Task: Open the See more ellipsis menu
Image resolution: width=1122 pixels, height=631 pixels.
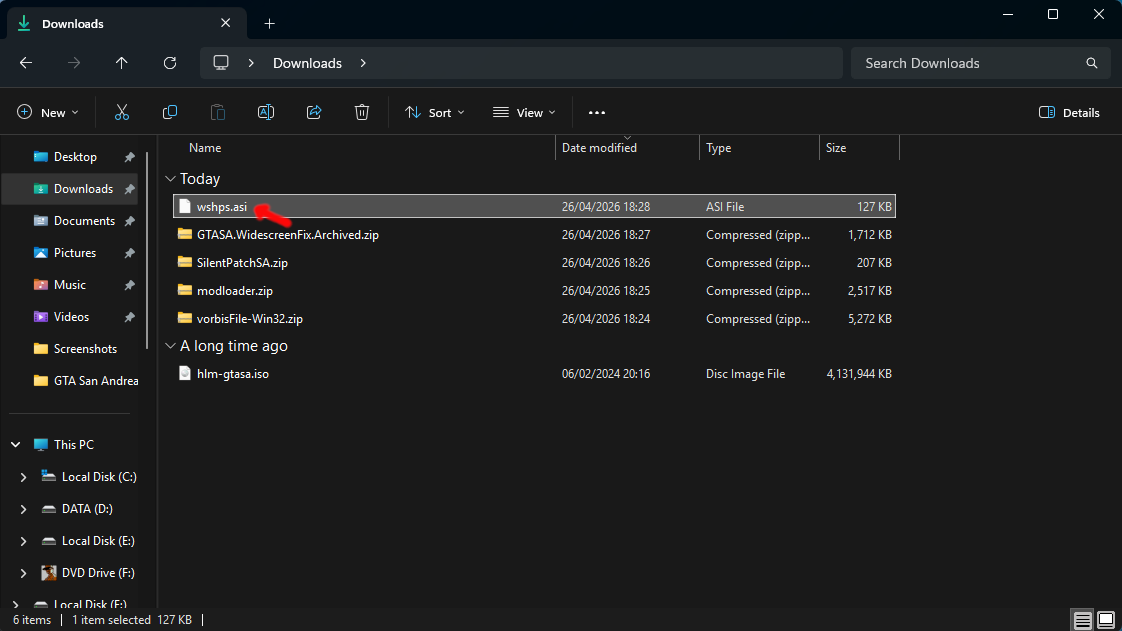Action: coord(597,112)
